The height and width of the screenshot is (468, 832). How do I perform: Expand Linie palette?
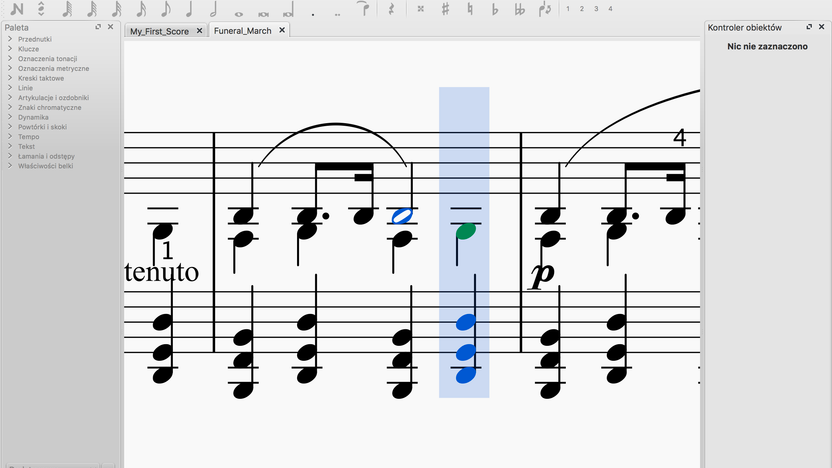click(x=10, y=88)
